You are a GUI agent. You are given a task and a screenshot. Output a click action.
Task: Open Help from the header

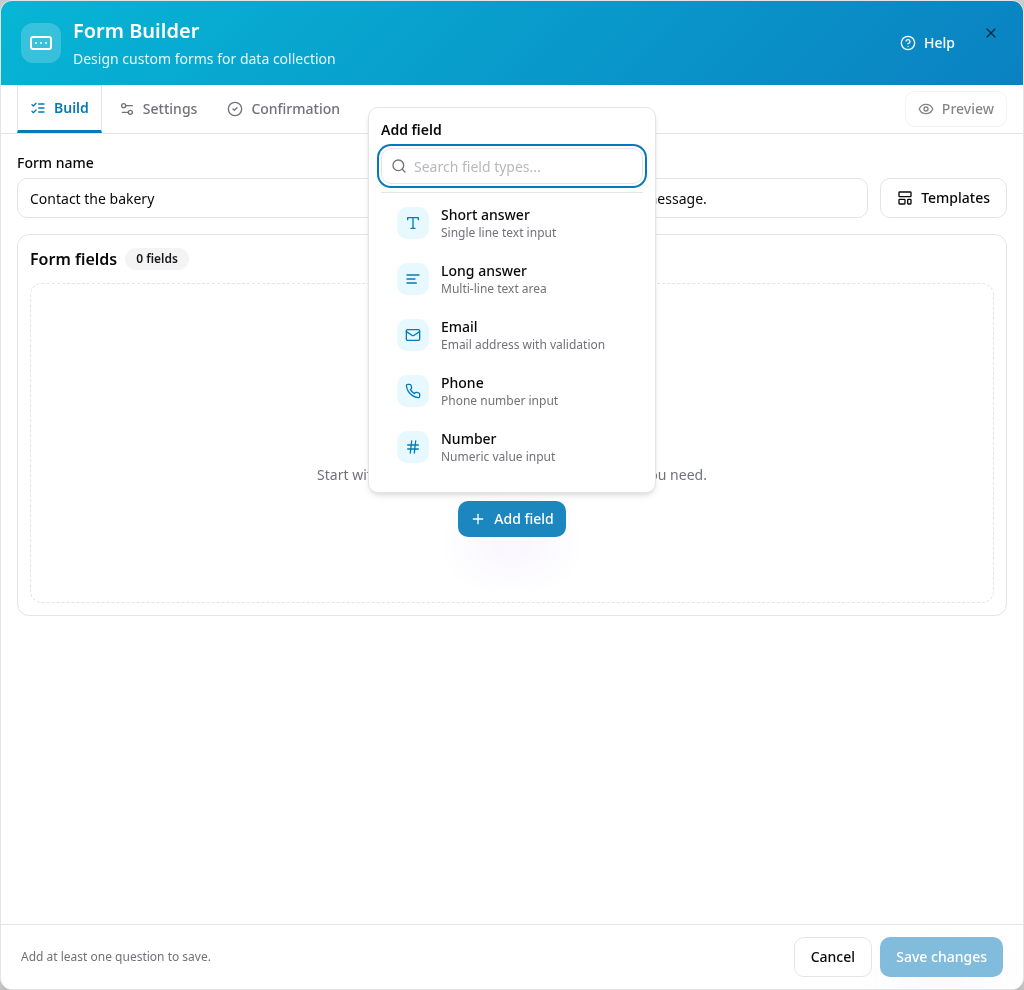(x=927, y=43)
